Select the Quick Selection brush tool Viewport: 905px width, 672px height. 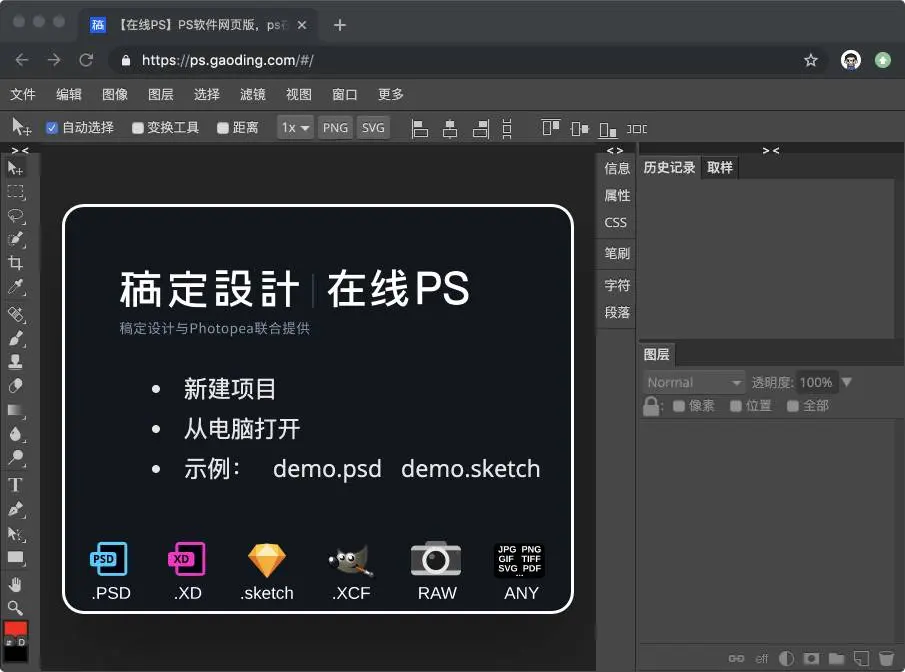click(x=16, y=240)
